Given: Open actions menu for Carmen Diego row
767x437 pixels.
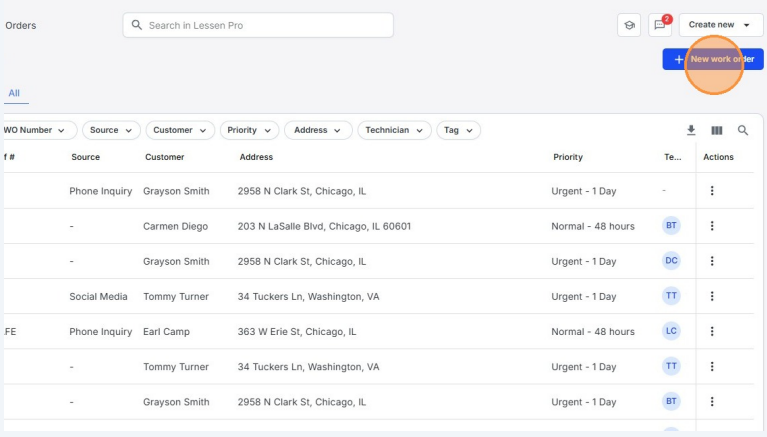Looking at the screenshot, I should (712, 226).
